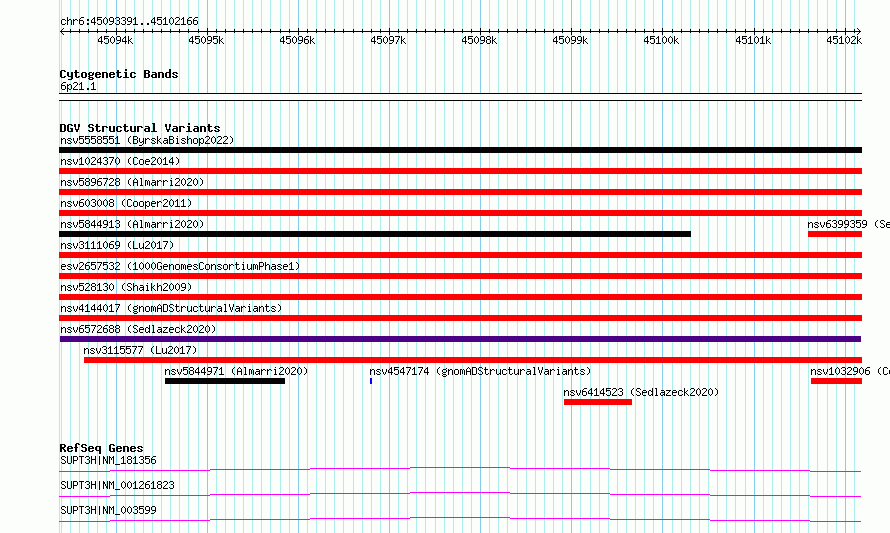Viewport: 890px width, 533px height.
Task: Select the nsv603008 (Cooper2011) label
Action: coord(126,203)
